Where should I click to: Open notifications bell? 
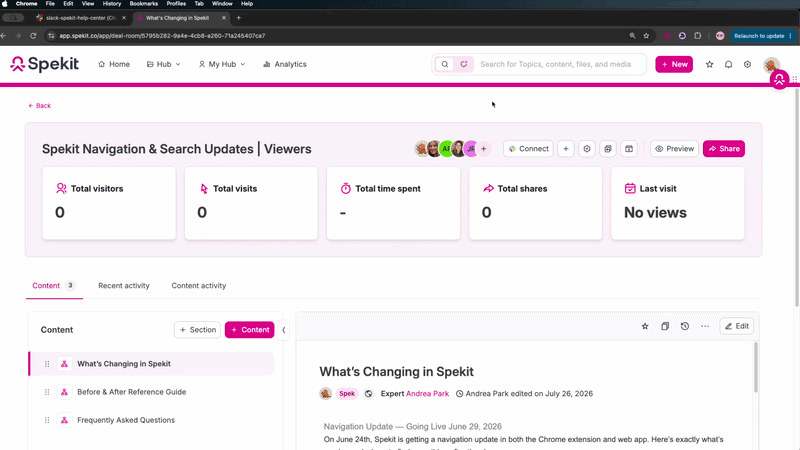729,64
